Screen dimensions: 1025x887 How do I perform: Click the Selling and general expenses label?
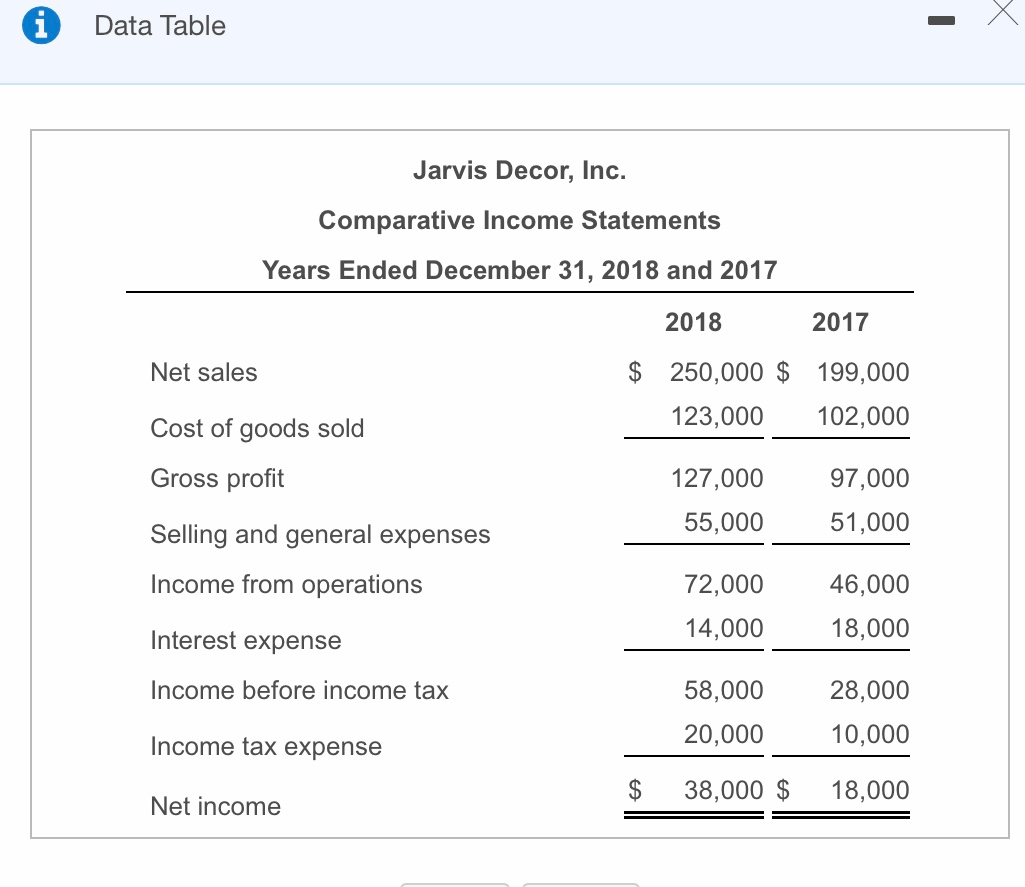pyautogui.click(x=320, y=534)
